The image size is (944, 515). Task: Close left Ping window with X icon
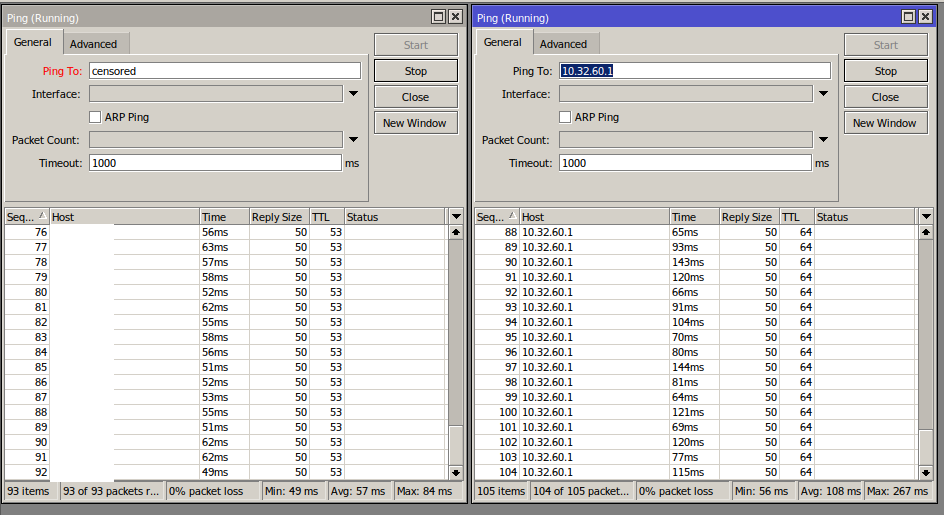[456, 17]
